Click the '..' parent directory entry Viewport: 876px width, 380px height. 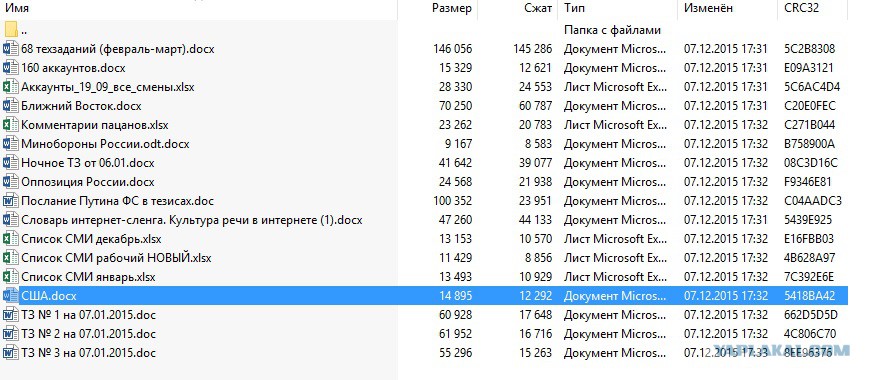coord(24,32)
